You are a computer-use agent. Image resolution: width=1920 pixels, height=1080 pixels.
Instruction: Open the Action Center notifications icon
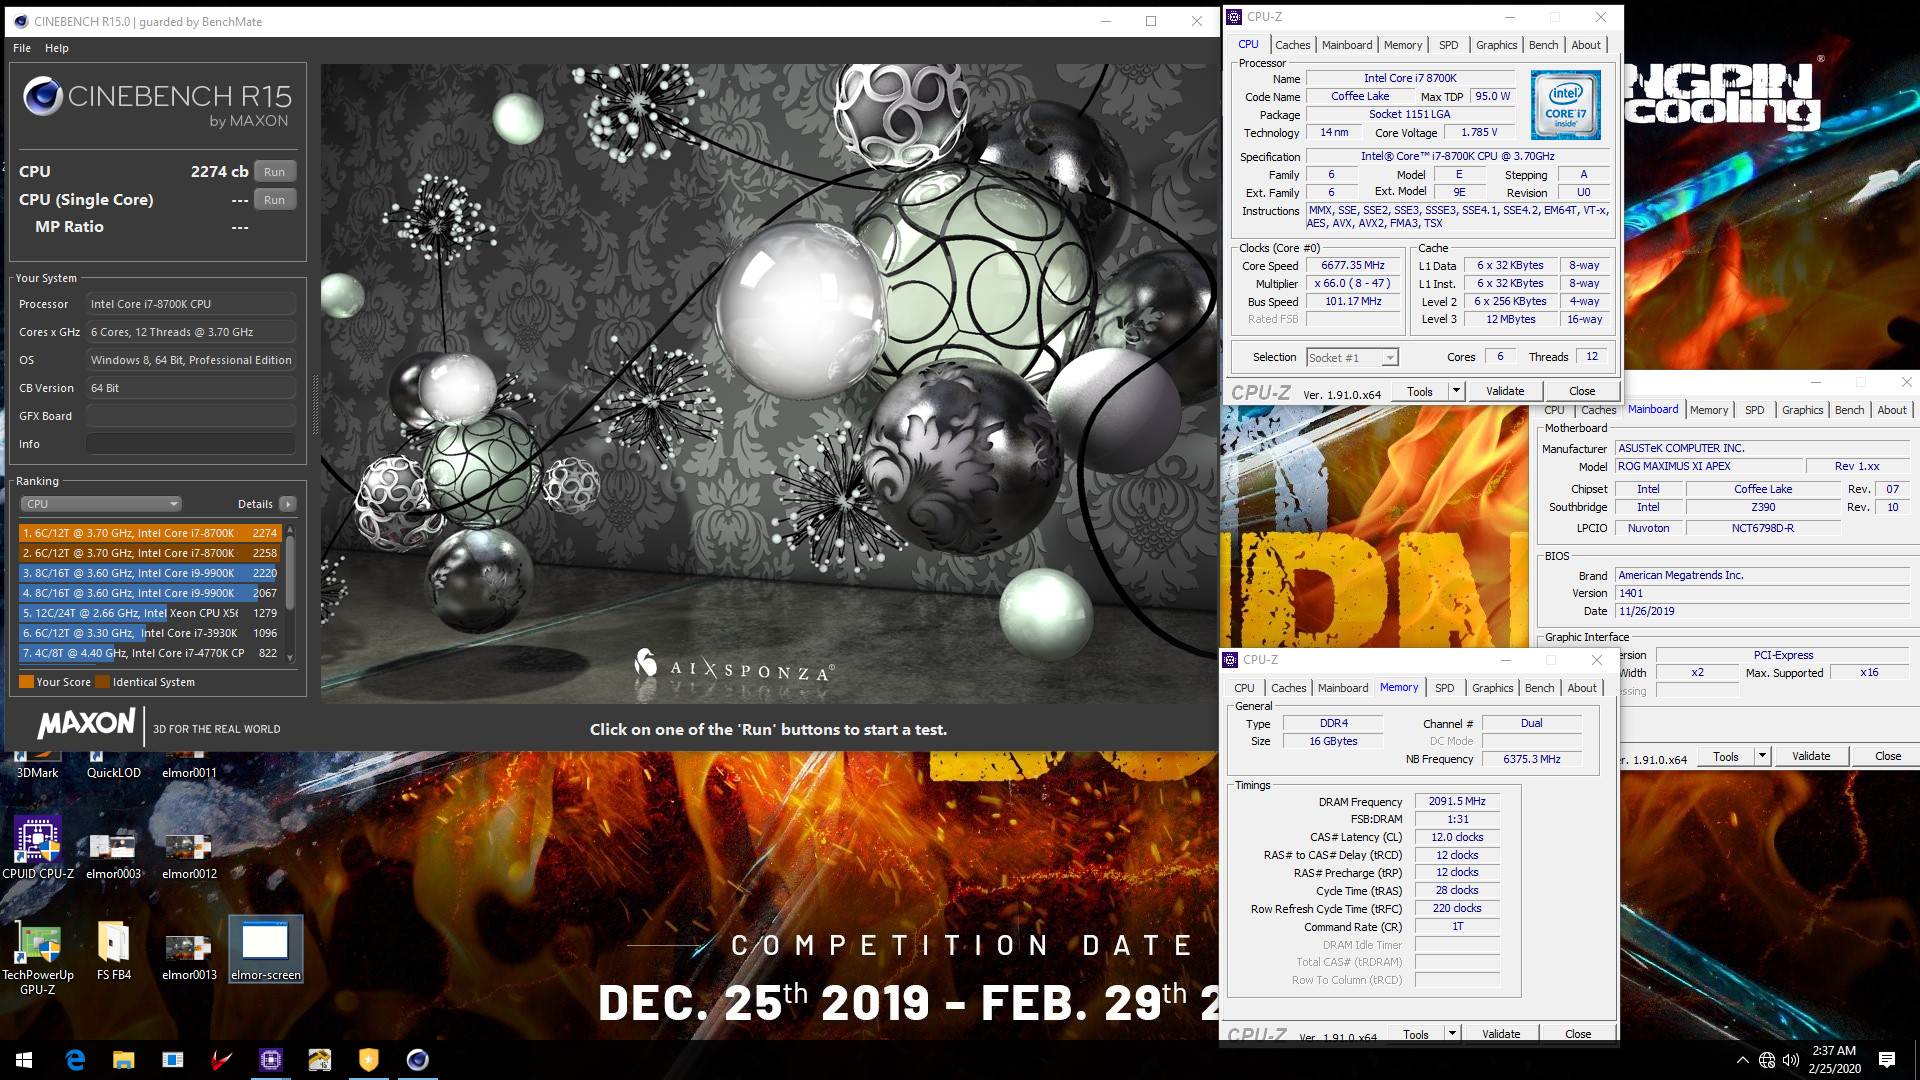(1887, 1060)
